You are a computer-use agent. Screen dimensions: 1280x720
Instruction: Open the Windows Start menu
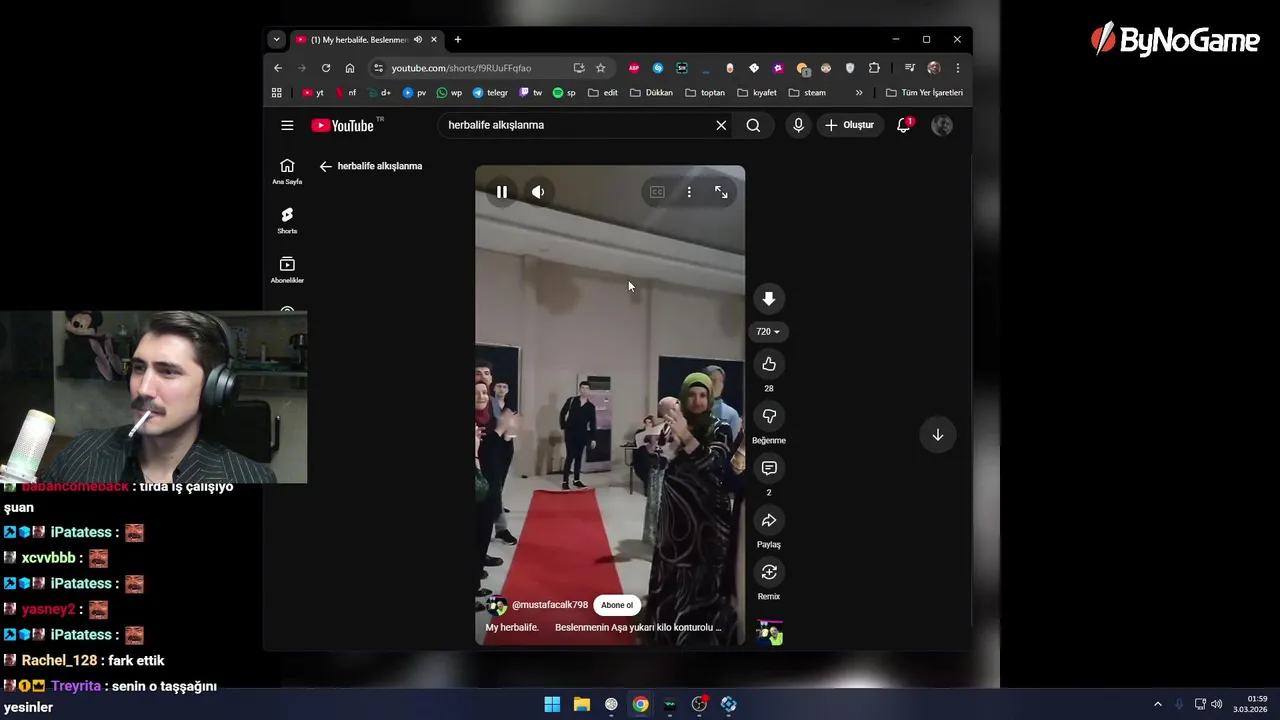tap(552, 704)
